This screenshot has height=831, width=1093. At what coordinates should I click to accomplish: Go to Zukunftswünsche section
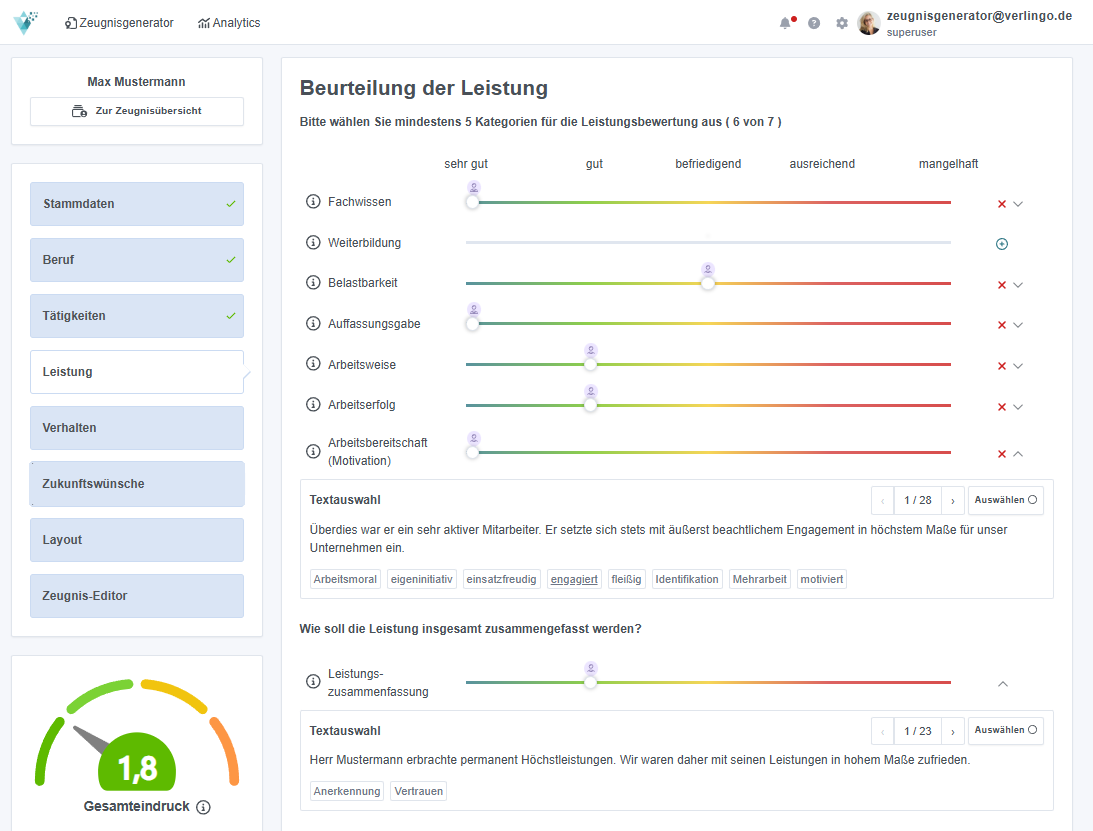[137, 484]
